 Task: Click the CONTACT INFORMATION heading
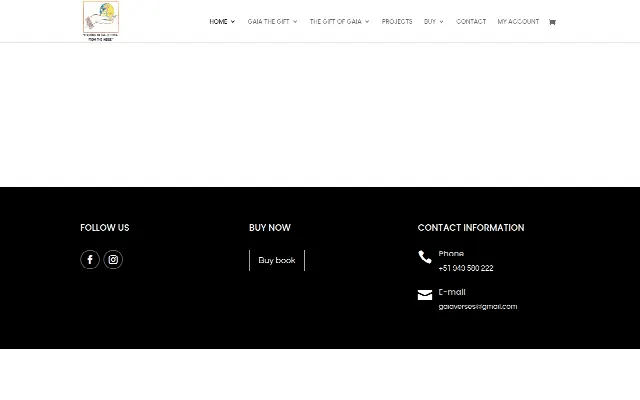471,228
